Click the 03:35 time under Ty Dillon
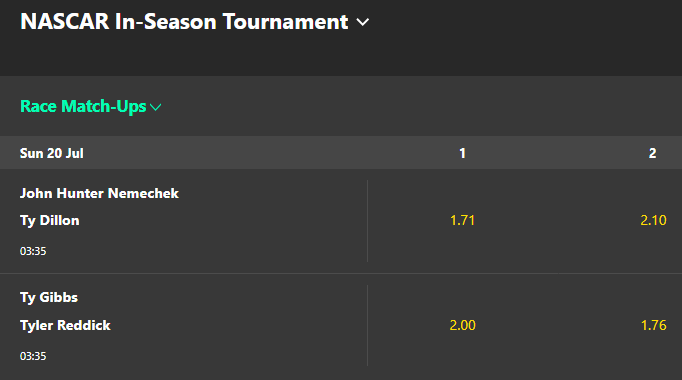 [33, 251]
